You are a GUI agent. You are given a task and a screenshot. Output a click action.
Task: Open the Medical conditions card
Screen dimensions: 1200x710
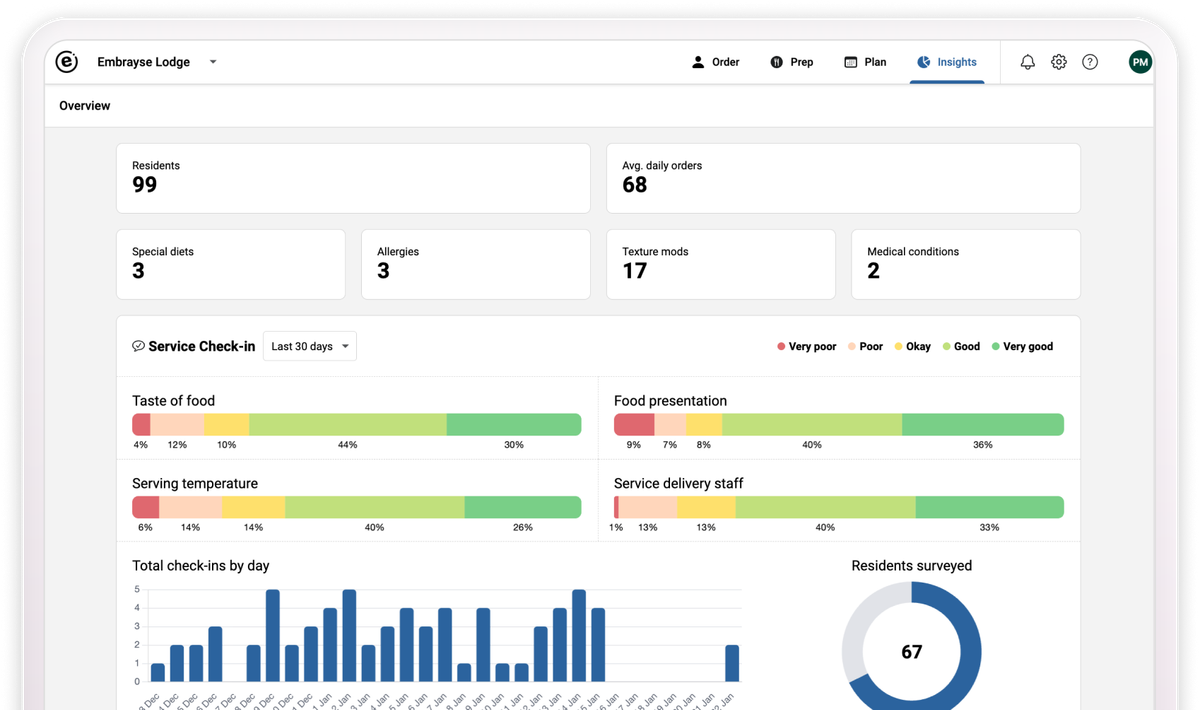(966, 264)
